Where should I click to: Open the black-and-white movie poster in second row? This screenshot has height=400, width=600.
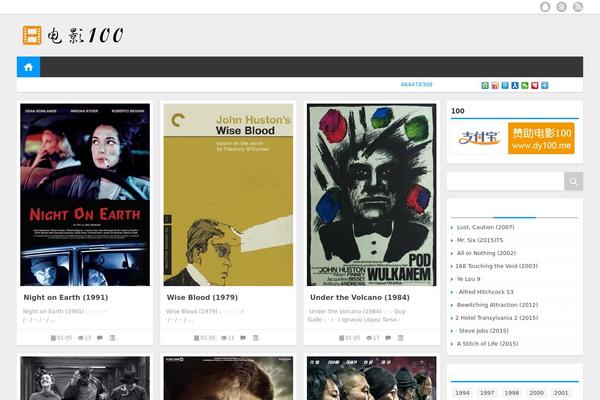pos(85,378)
